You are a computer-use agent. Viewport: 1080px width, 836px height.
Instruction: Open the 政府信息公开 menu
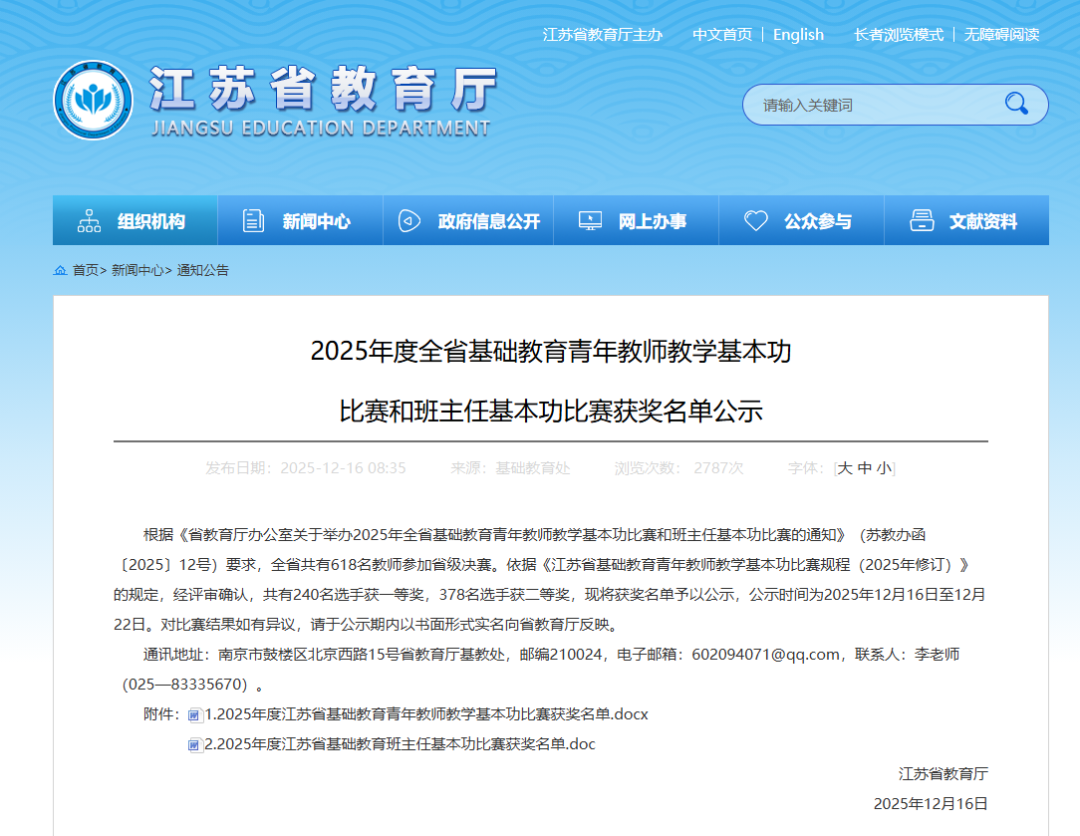coord(488,221)
